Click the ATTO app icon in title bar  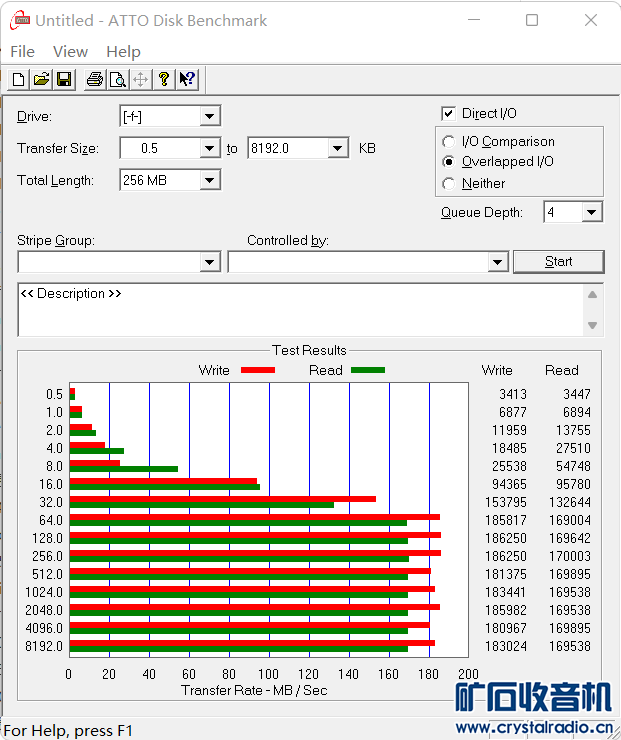pos(18,20)
